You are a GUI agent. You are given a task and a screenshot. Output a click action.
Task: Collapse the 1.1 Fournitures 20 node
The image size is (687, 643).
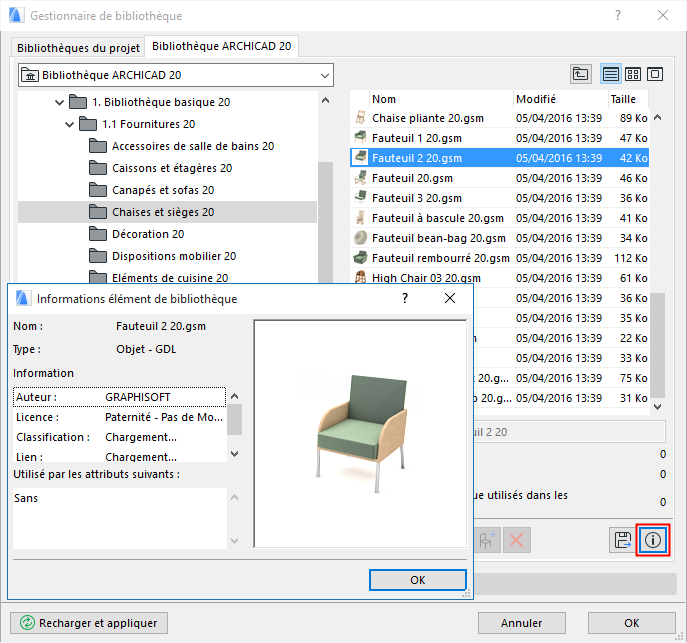[x=69, y=124]
